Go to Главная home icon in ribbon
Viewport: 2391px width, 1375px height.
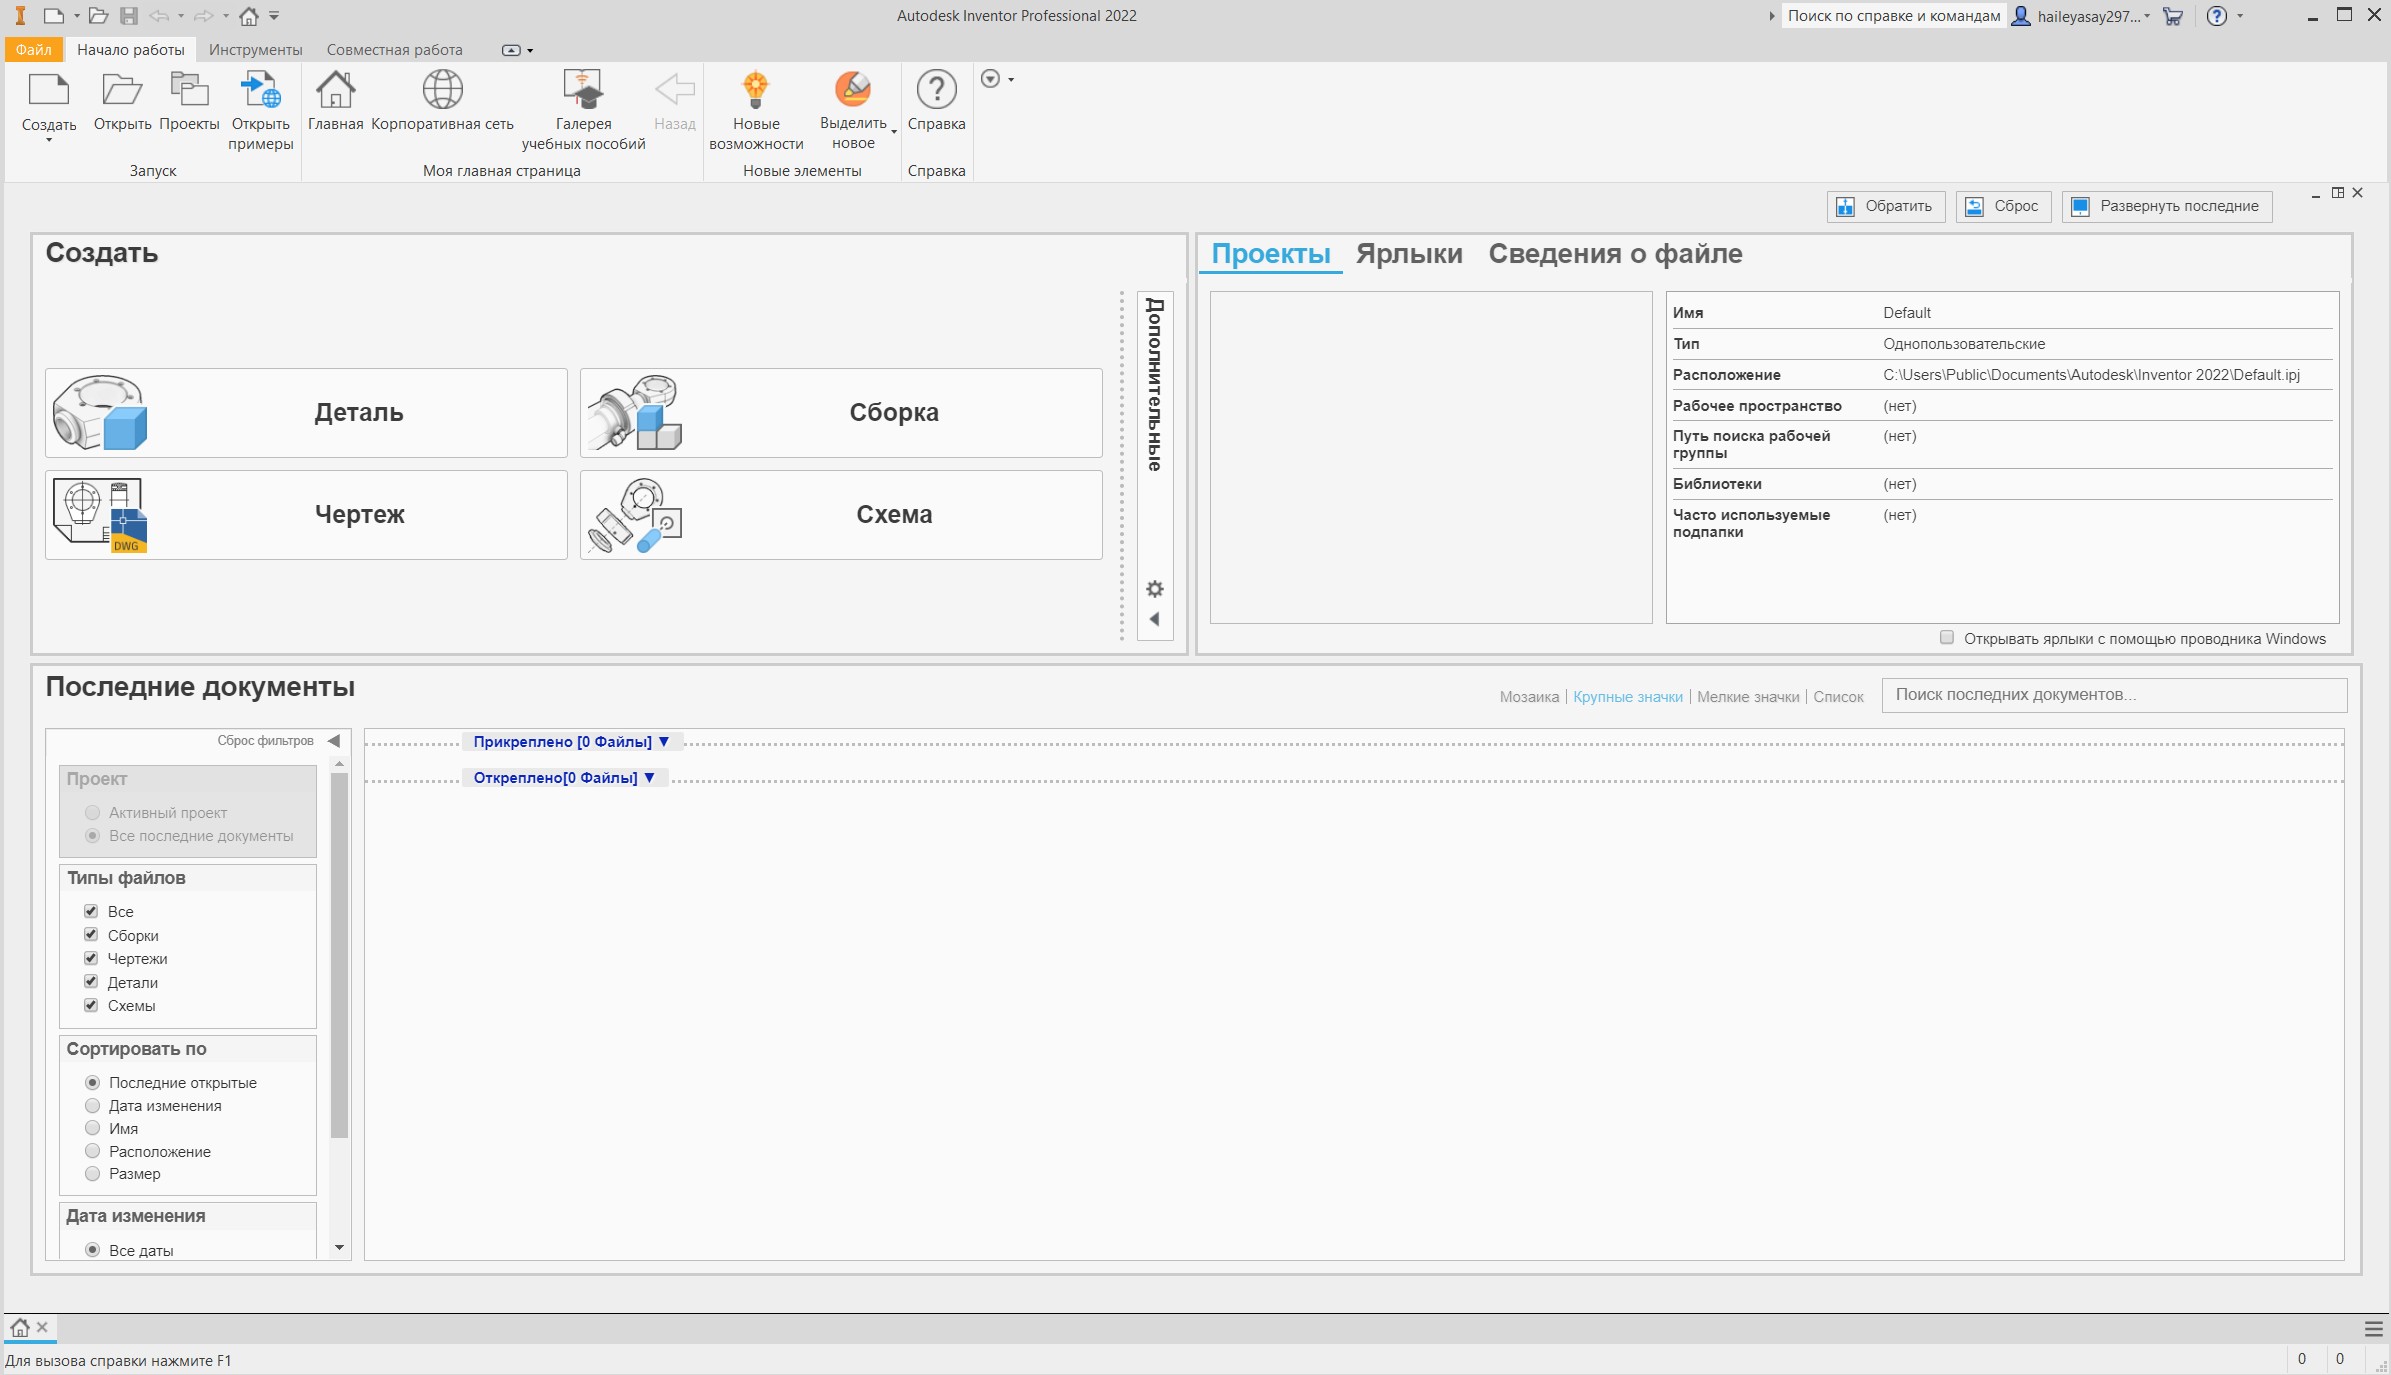coord(335,90)
